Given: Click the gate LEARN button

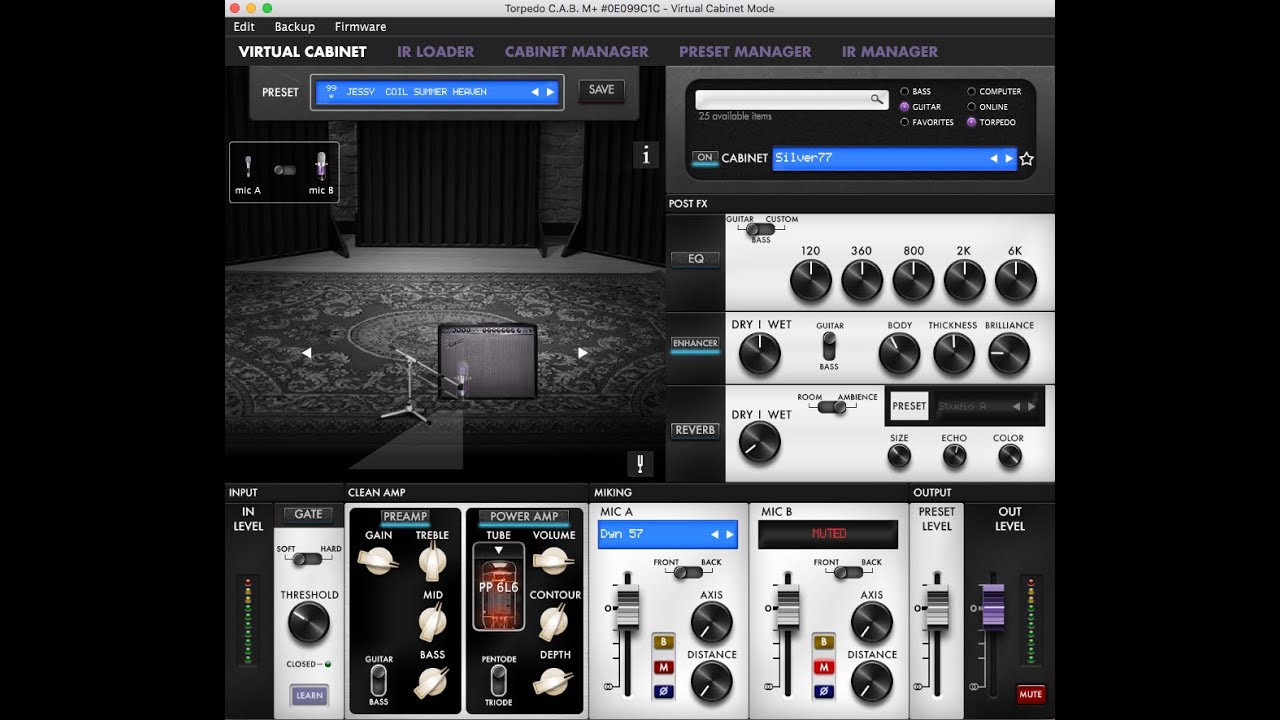Looking at the screenshot, I should click(x=309, y=695).
